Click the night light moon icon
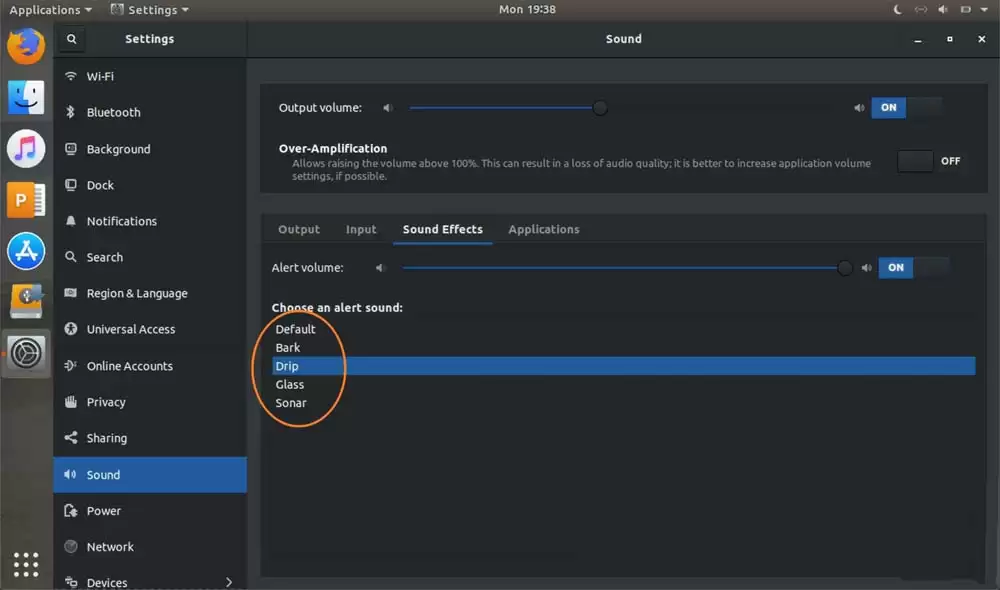The height and width of the screenshot is (590, 1000). 897,10
